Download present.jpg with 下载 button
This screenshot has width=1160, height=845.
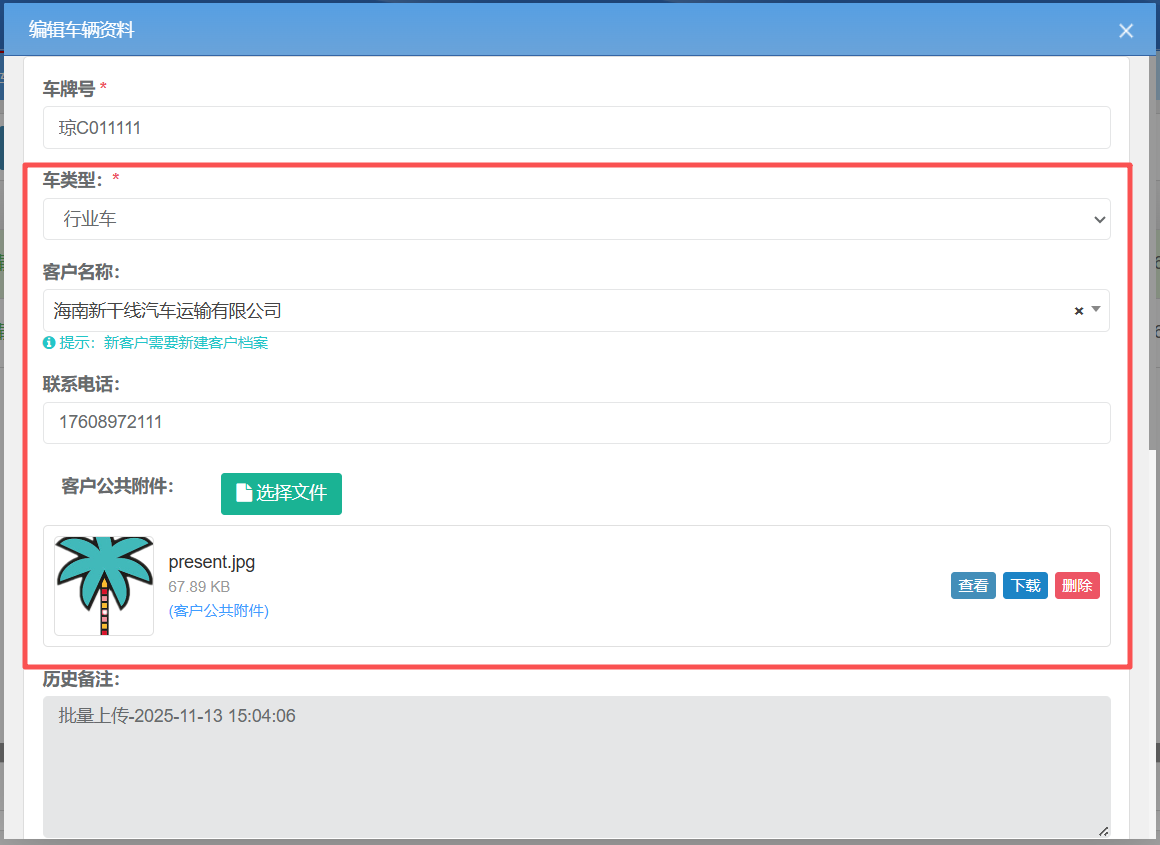pos(1025,586)
